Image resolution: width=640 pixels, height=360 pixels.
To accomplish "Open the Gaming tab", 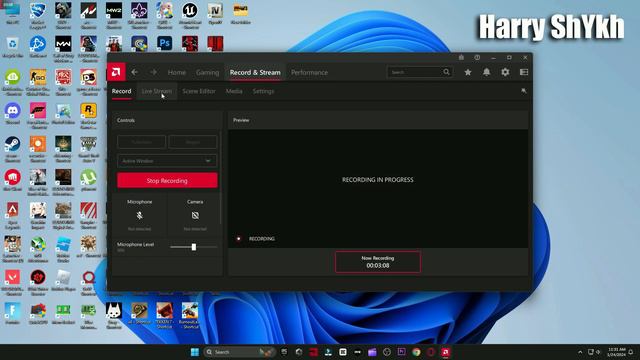I will coord(207,72).
